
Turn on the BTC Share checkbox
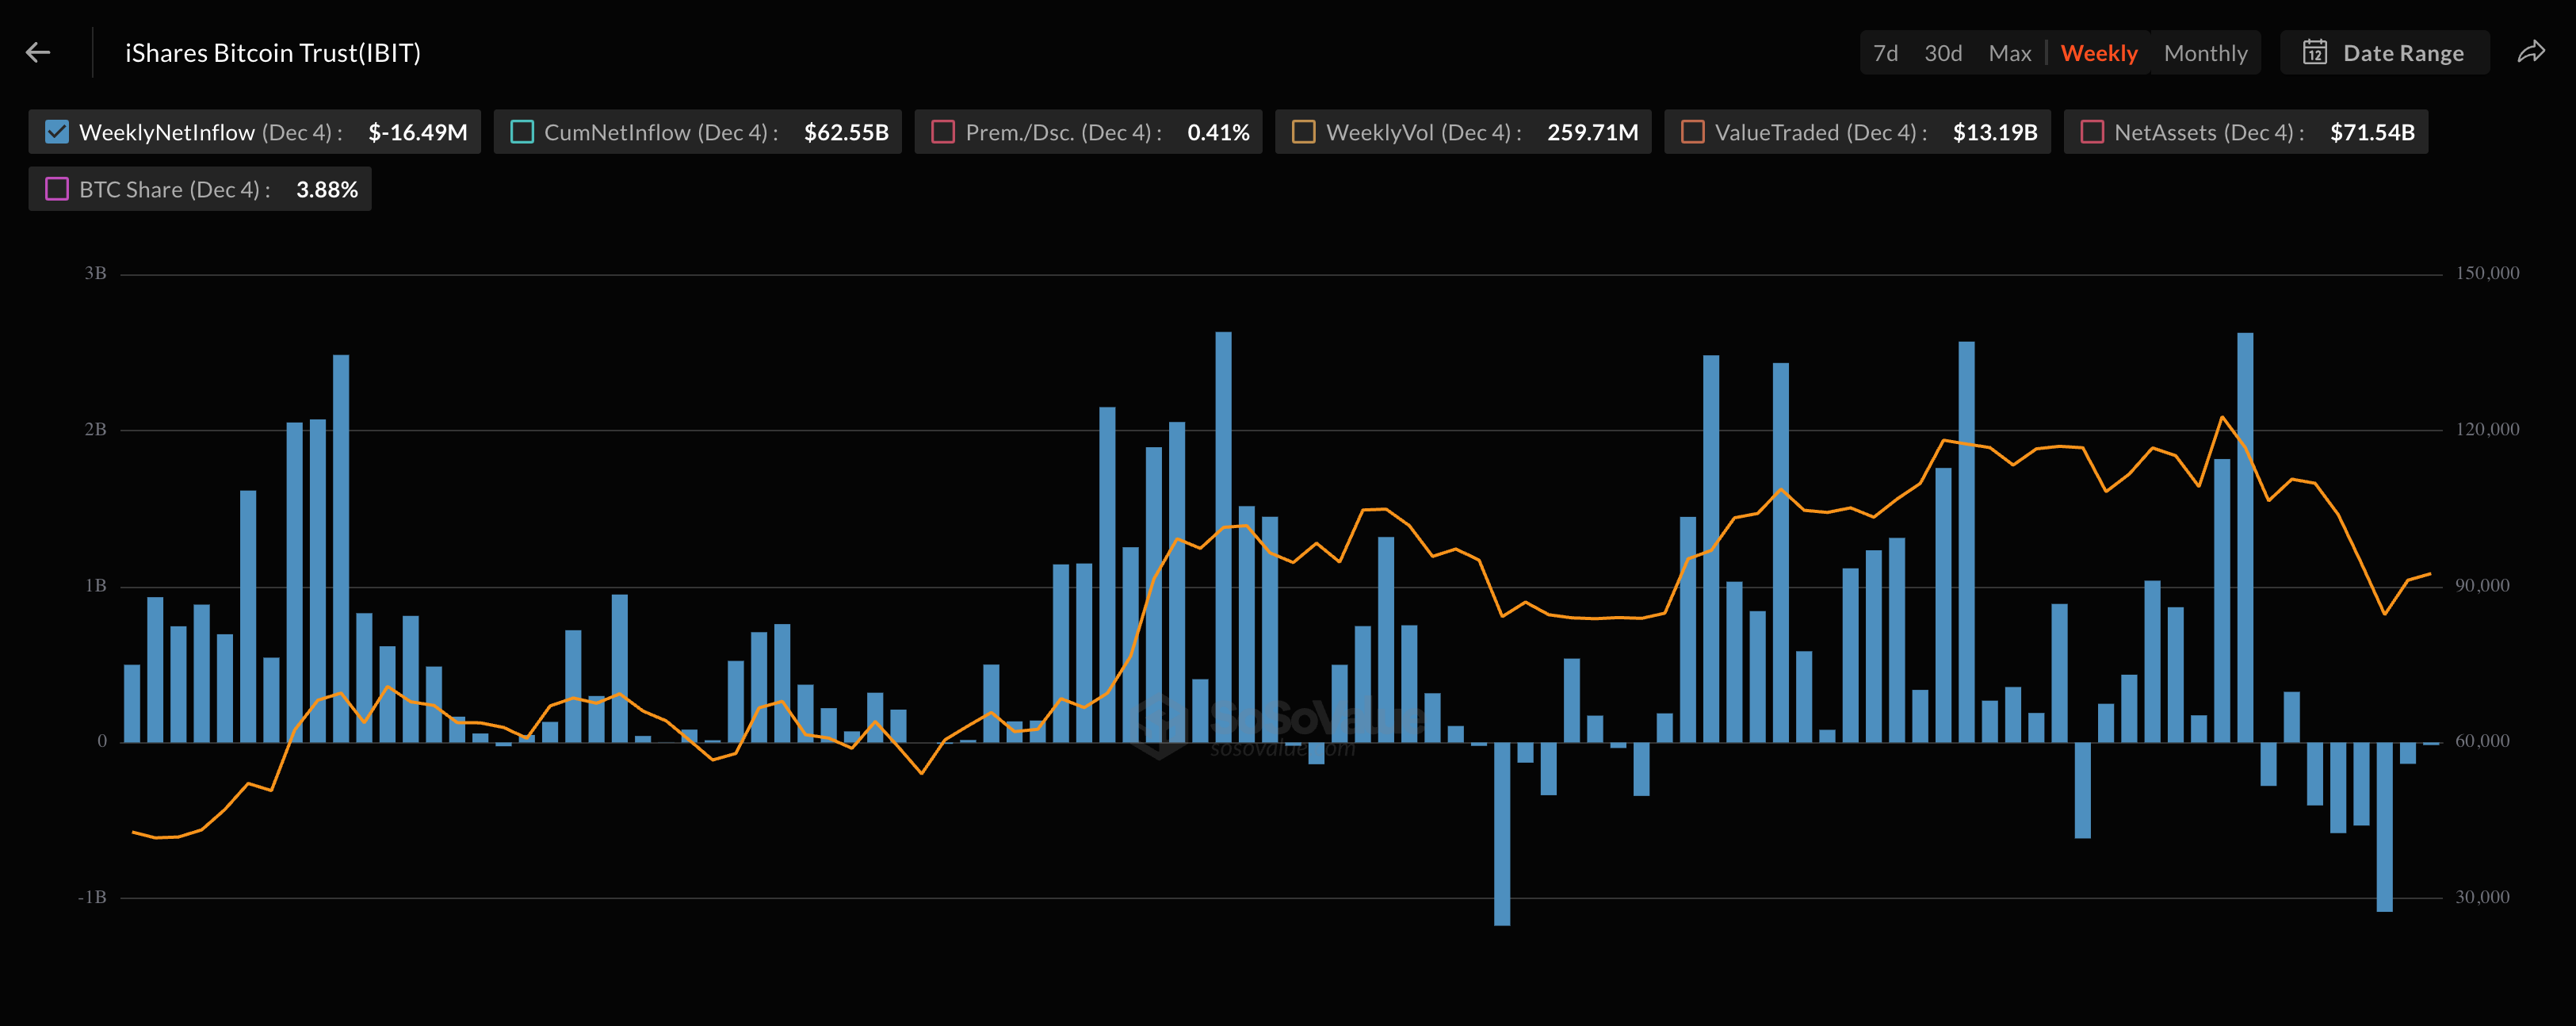(57, 189)
